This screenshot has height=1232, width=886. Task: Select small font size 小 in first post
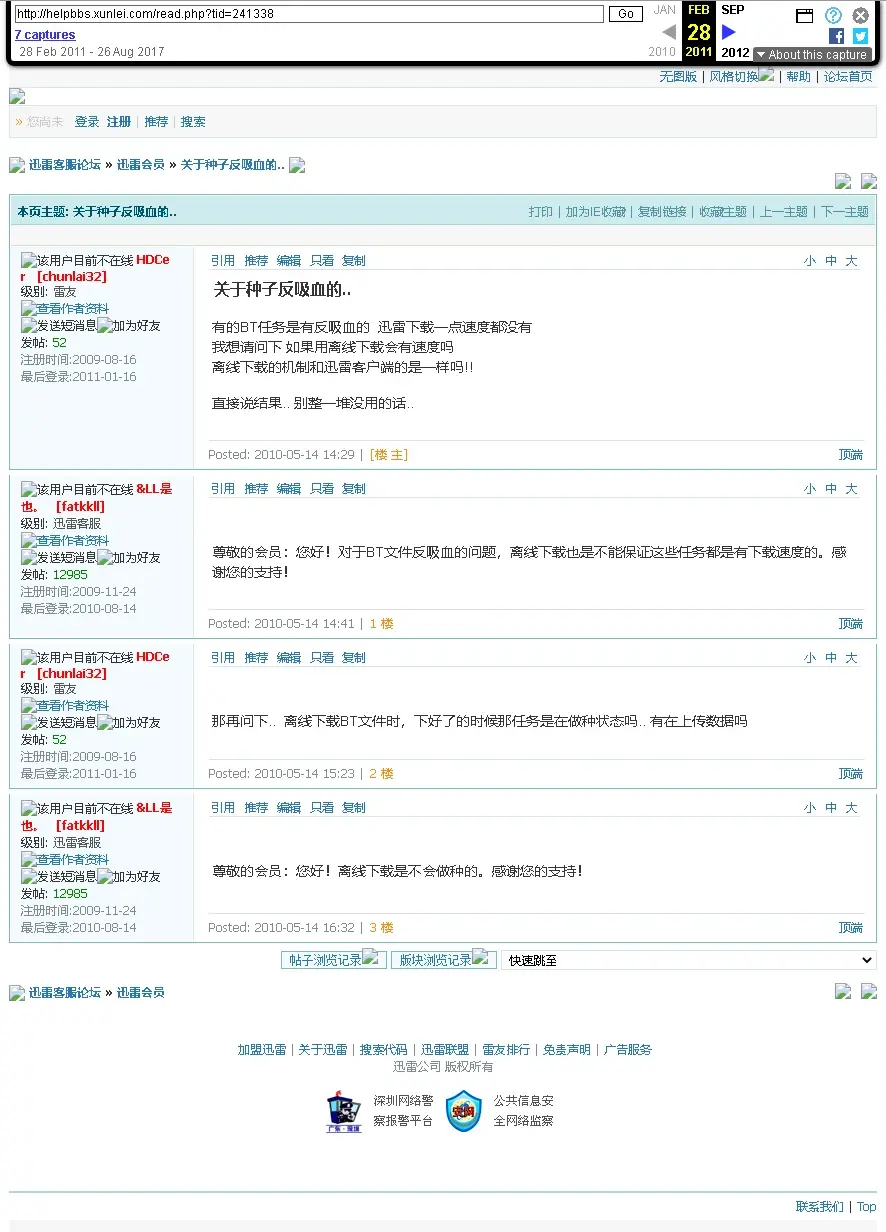pyautogui.click(x=809, y=261)
